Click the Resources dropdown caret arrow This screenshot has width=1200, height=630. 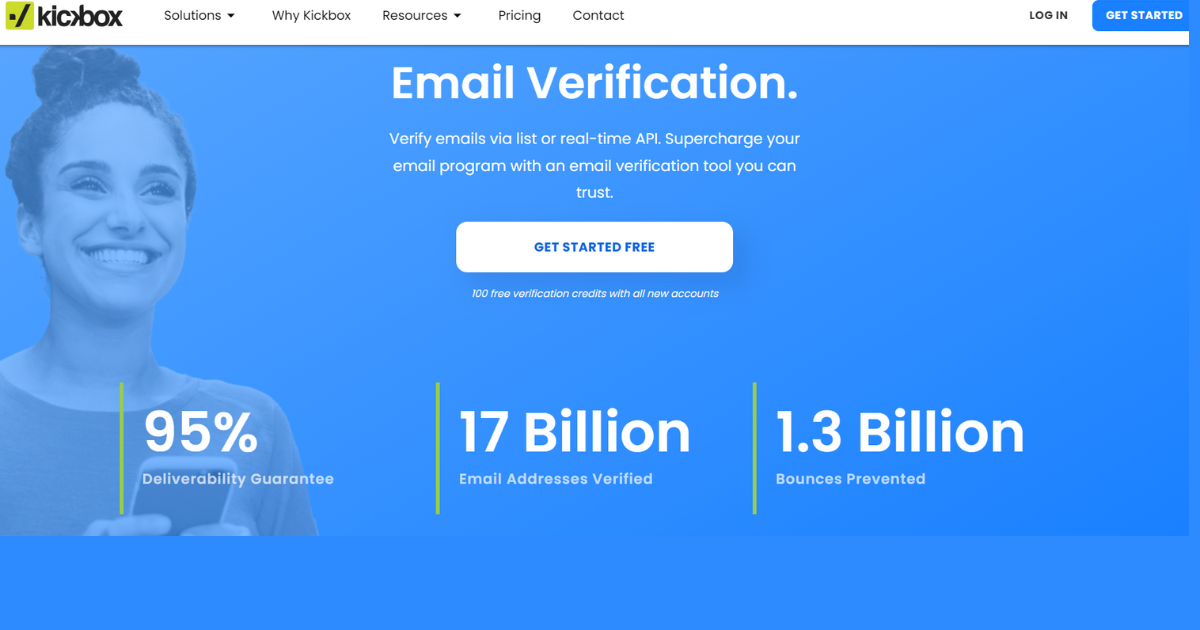457,16
